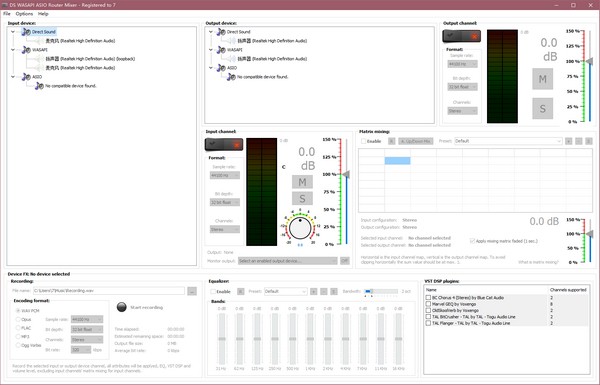Viewport: 600px width, 385px height.
Task: Open the Options menu
Action: click(24, 14)
